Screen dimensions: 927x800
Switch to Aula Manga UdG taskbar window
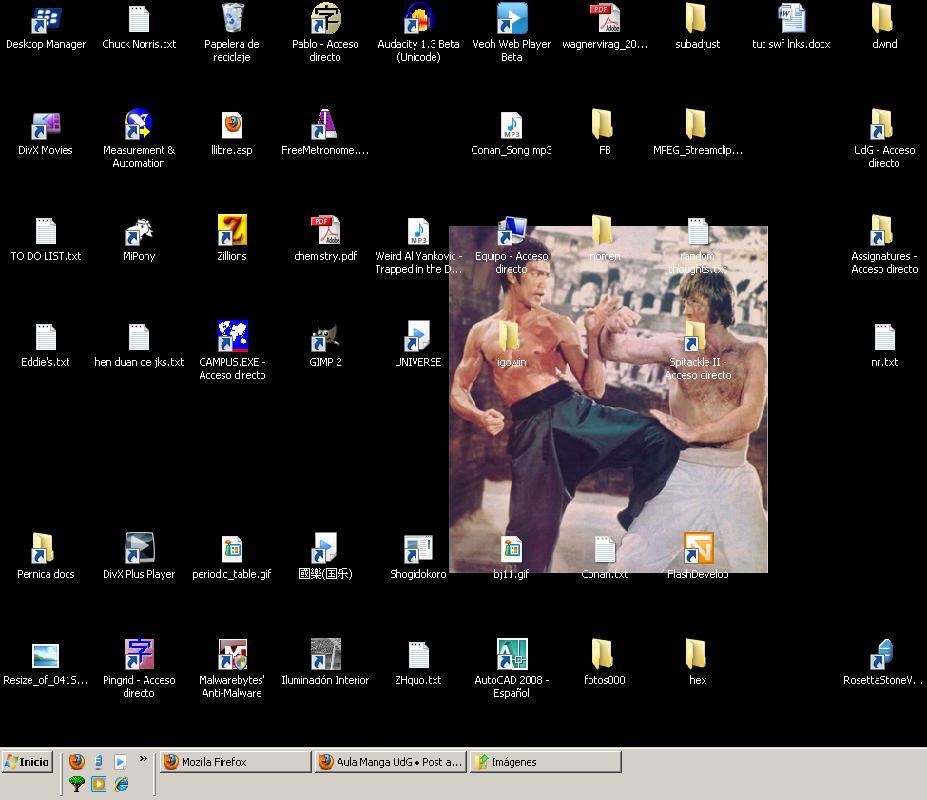(x=391, y=762)
